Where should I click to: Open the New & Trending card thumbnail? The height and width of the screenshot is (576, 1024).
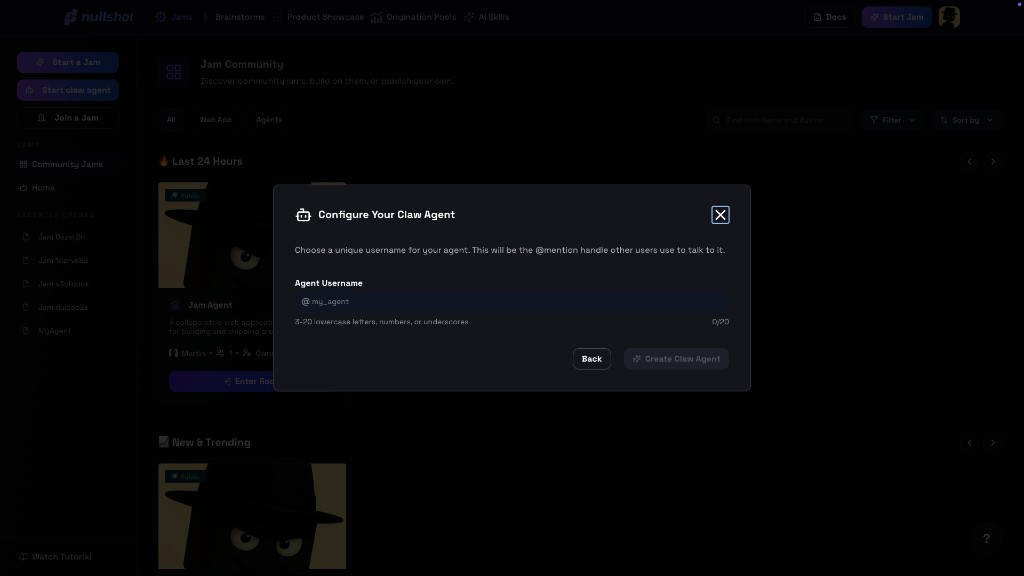click(x=252, y=516)
